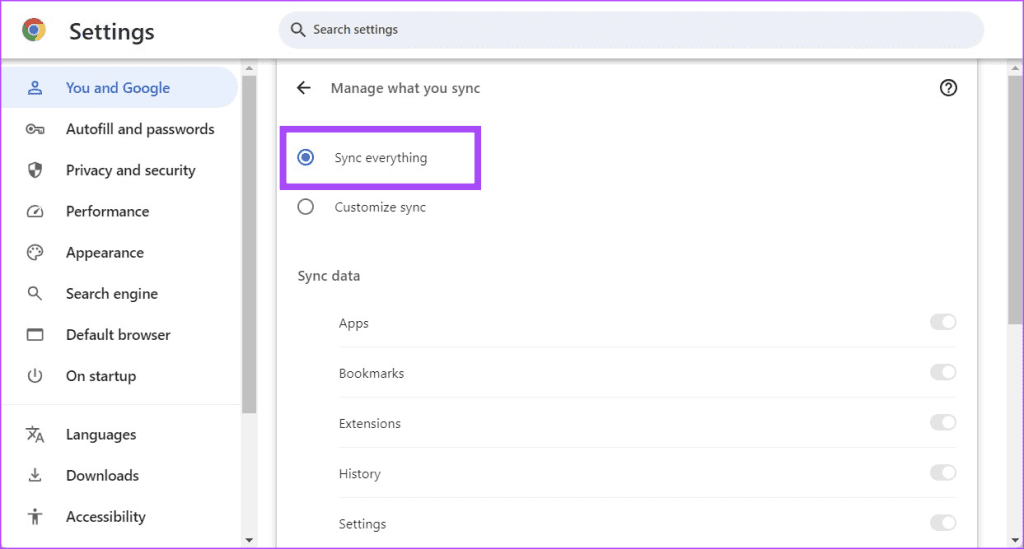Open Downloads settings
Screen dimensions: 1024x549
pyautogui.click(x=121, y=475)
